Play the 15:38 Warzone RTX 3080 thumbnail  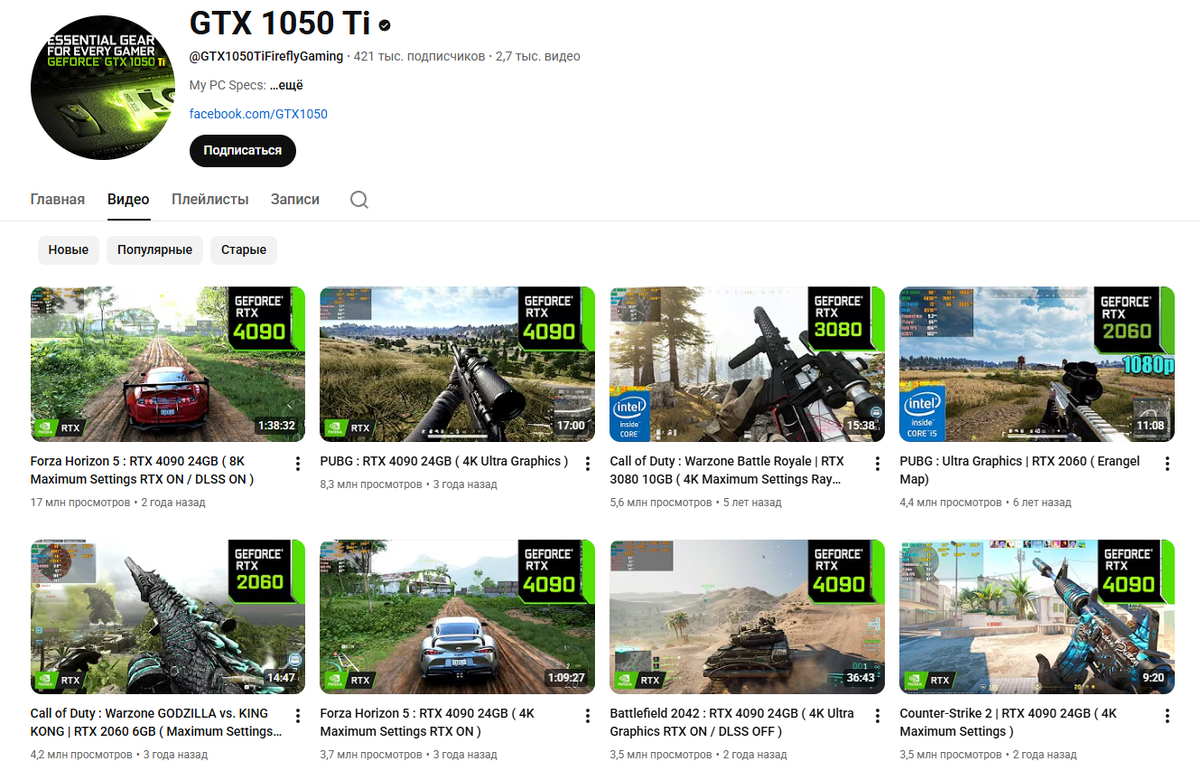(747, 364)
